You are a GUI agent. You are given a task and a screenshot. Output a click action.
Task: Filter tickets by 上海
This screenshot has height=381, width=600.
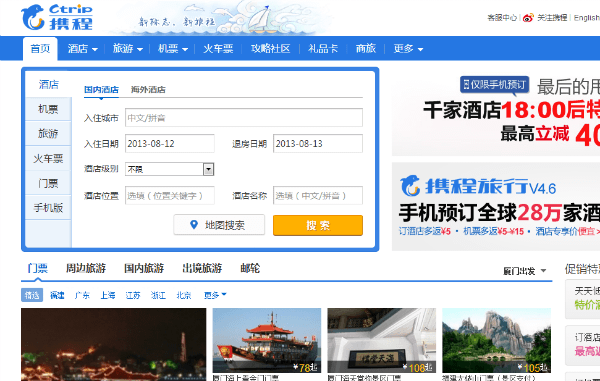click(108, 295)
